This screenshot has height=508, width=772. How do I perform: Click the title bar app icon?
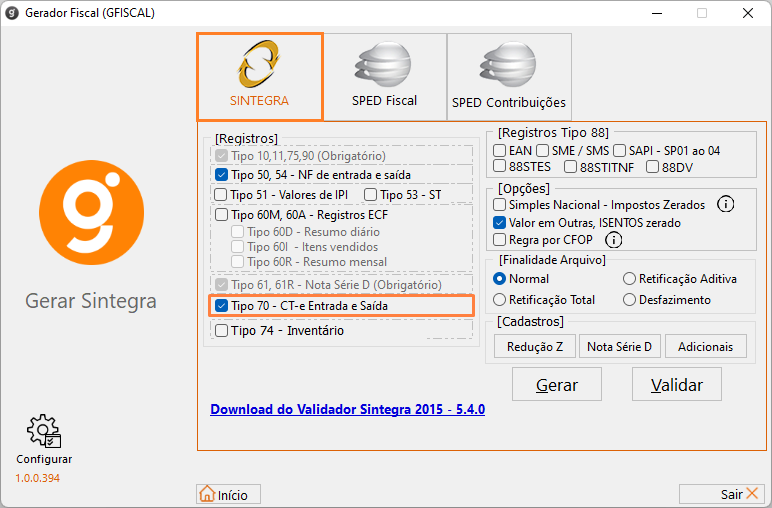tap(12, 13)
